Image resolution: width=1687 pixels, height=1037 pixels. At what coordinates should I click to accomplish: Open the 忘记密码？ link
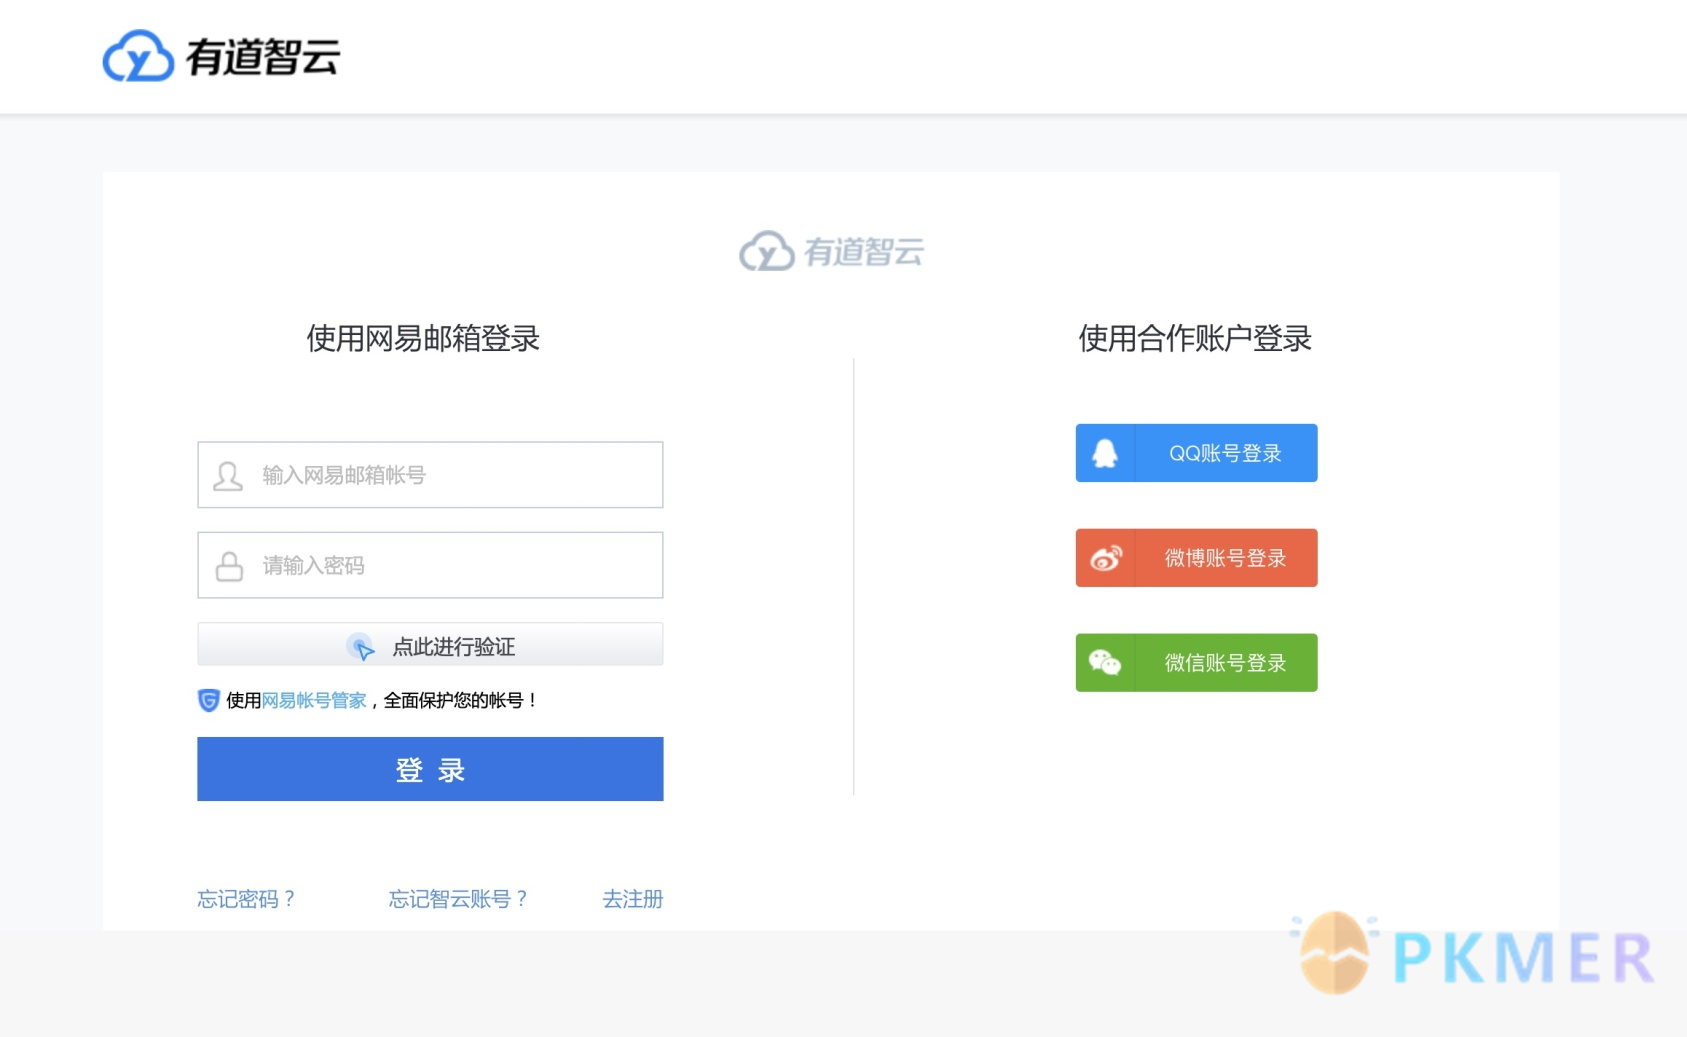(x=246, y=899)
